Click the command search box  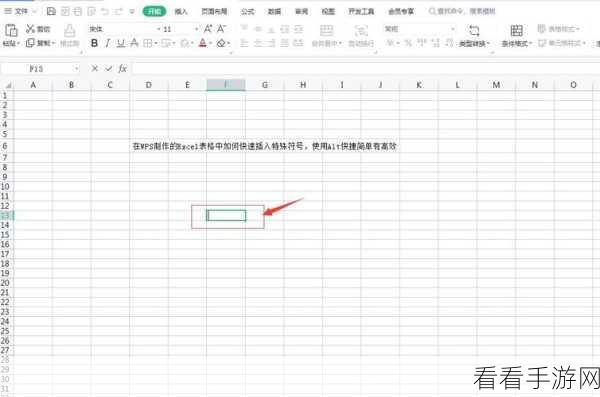[462, 11]
